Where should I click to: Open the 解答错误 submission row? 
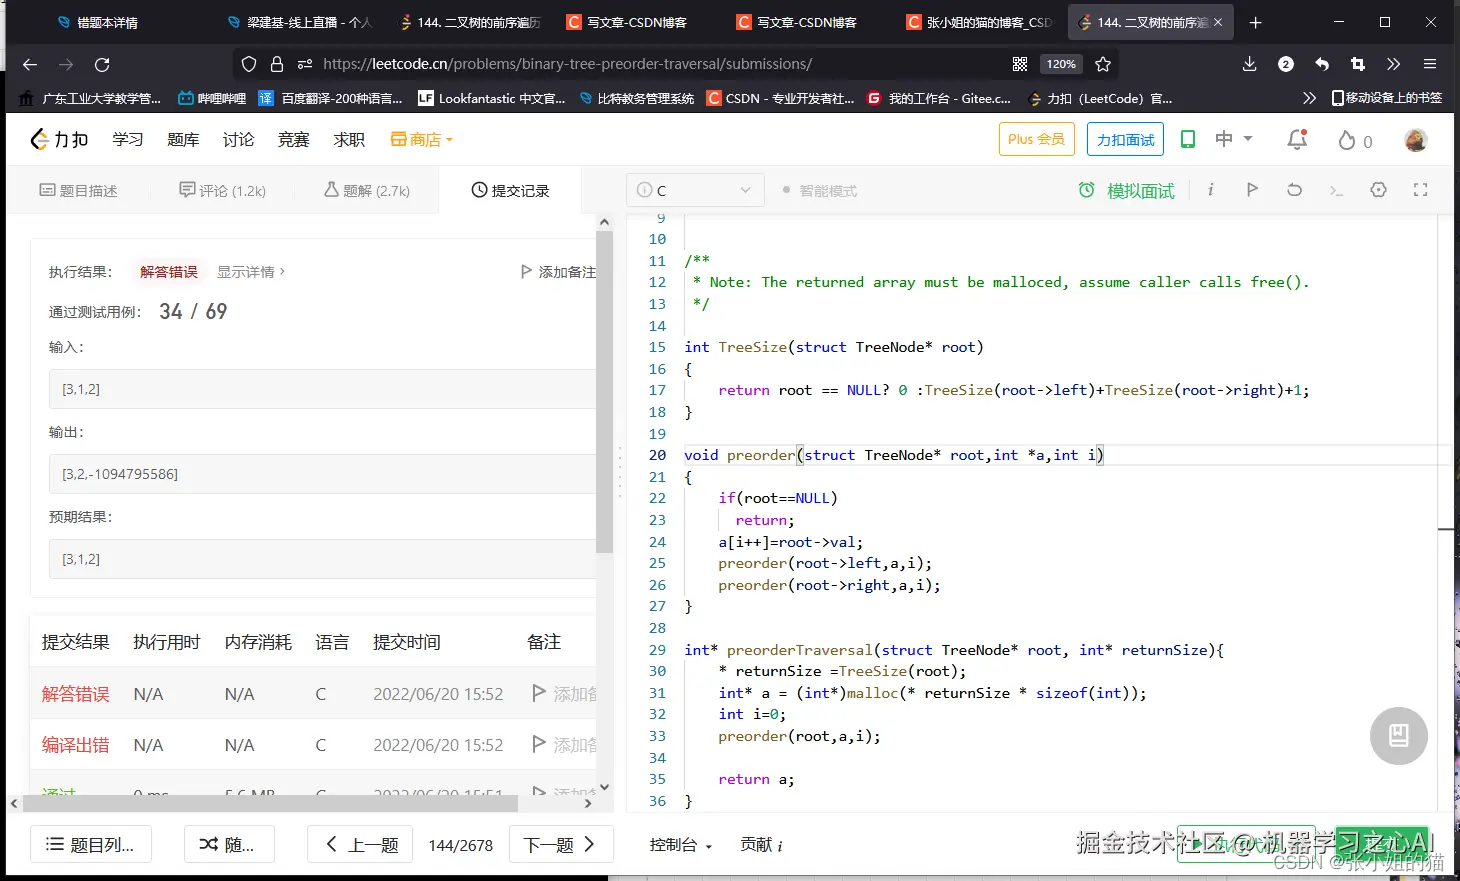[313, 693]
